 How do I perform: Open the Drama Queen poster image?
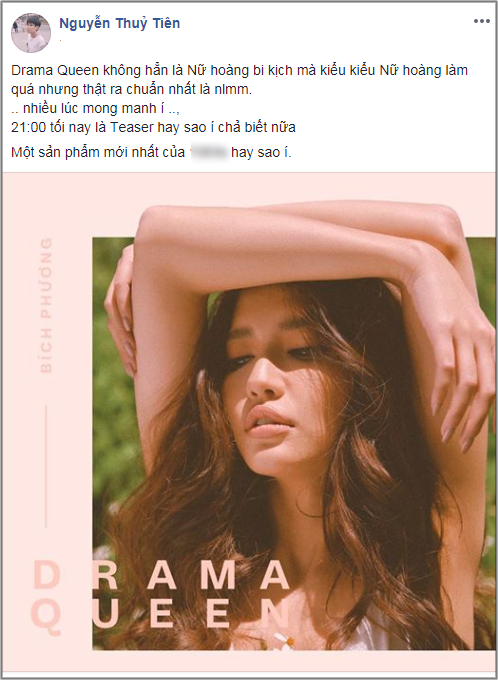pyautogui.click(x=249, y=424)
